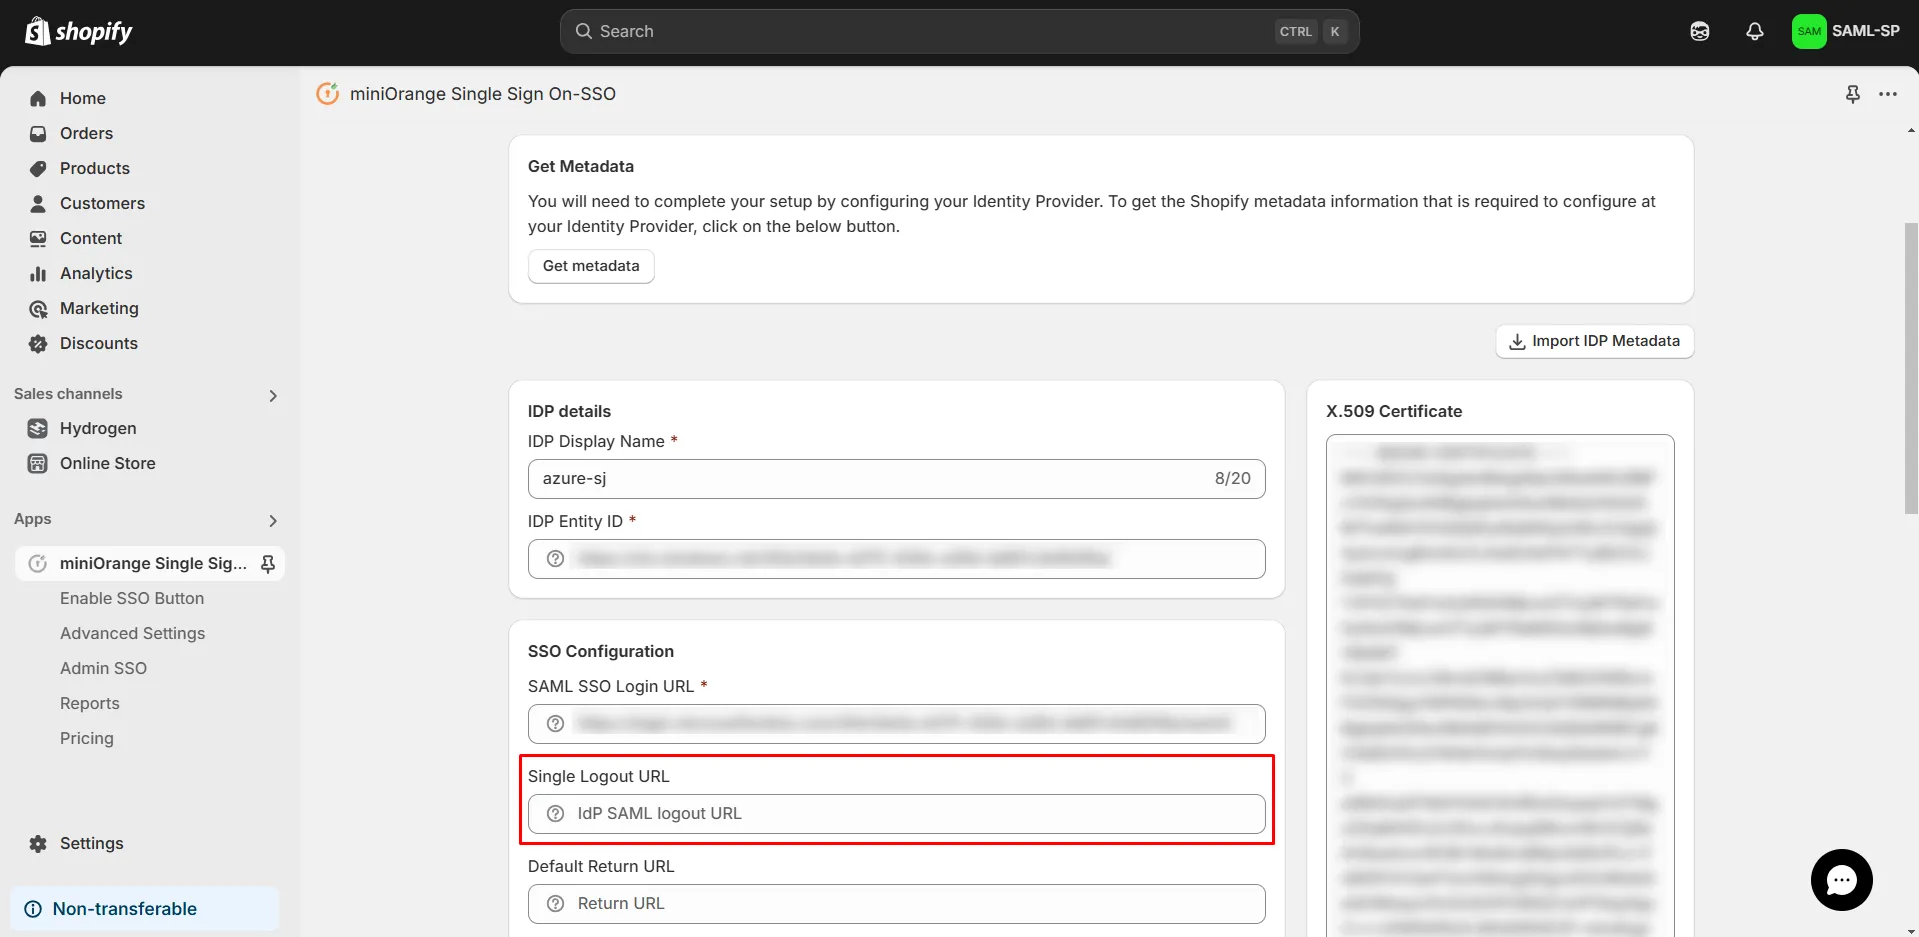Open the live chat bubble
This screenshot has width=1919, height=937.
tap(1841, 880)
